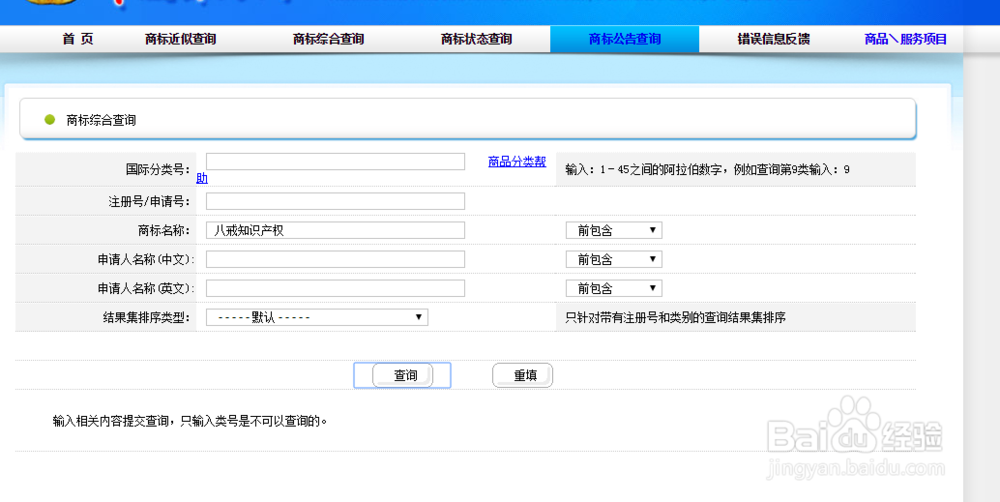Image resolution: width=1000 pixels, height=502 pixels.
Task: Click the hint text 只针对带有注册号和类别的查询结果集排序
Action: coord(675,317)
